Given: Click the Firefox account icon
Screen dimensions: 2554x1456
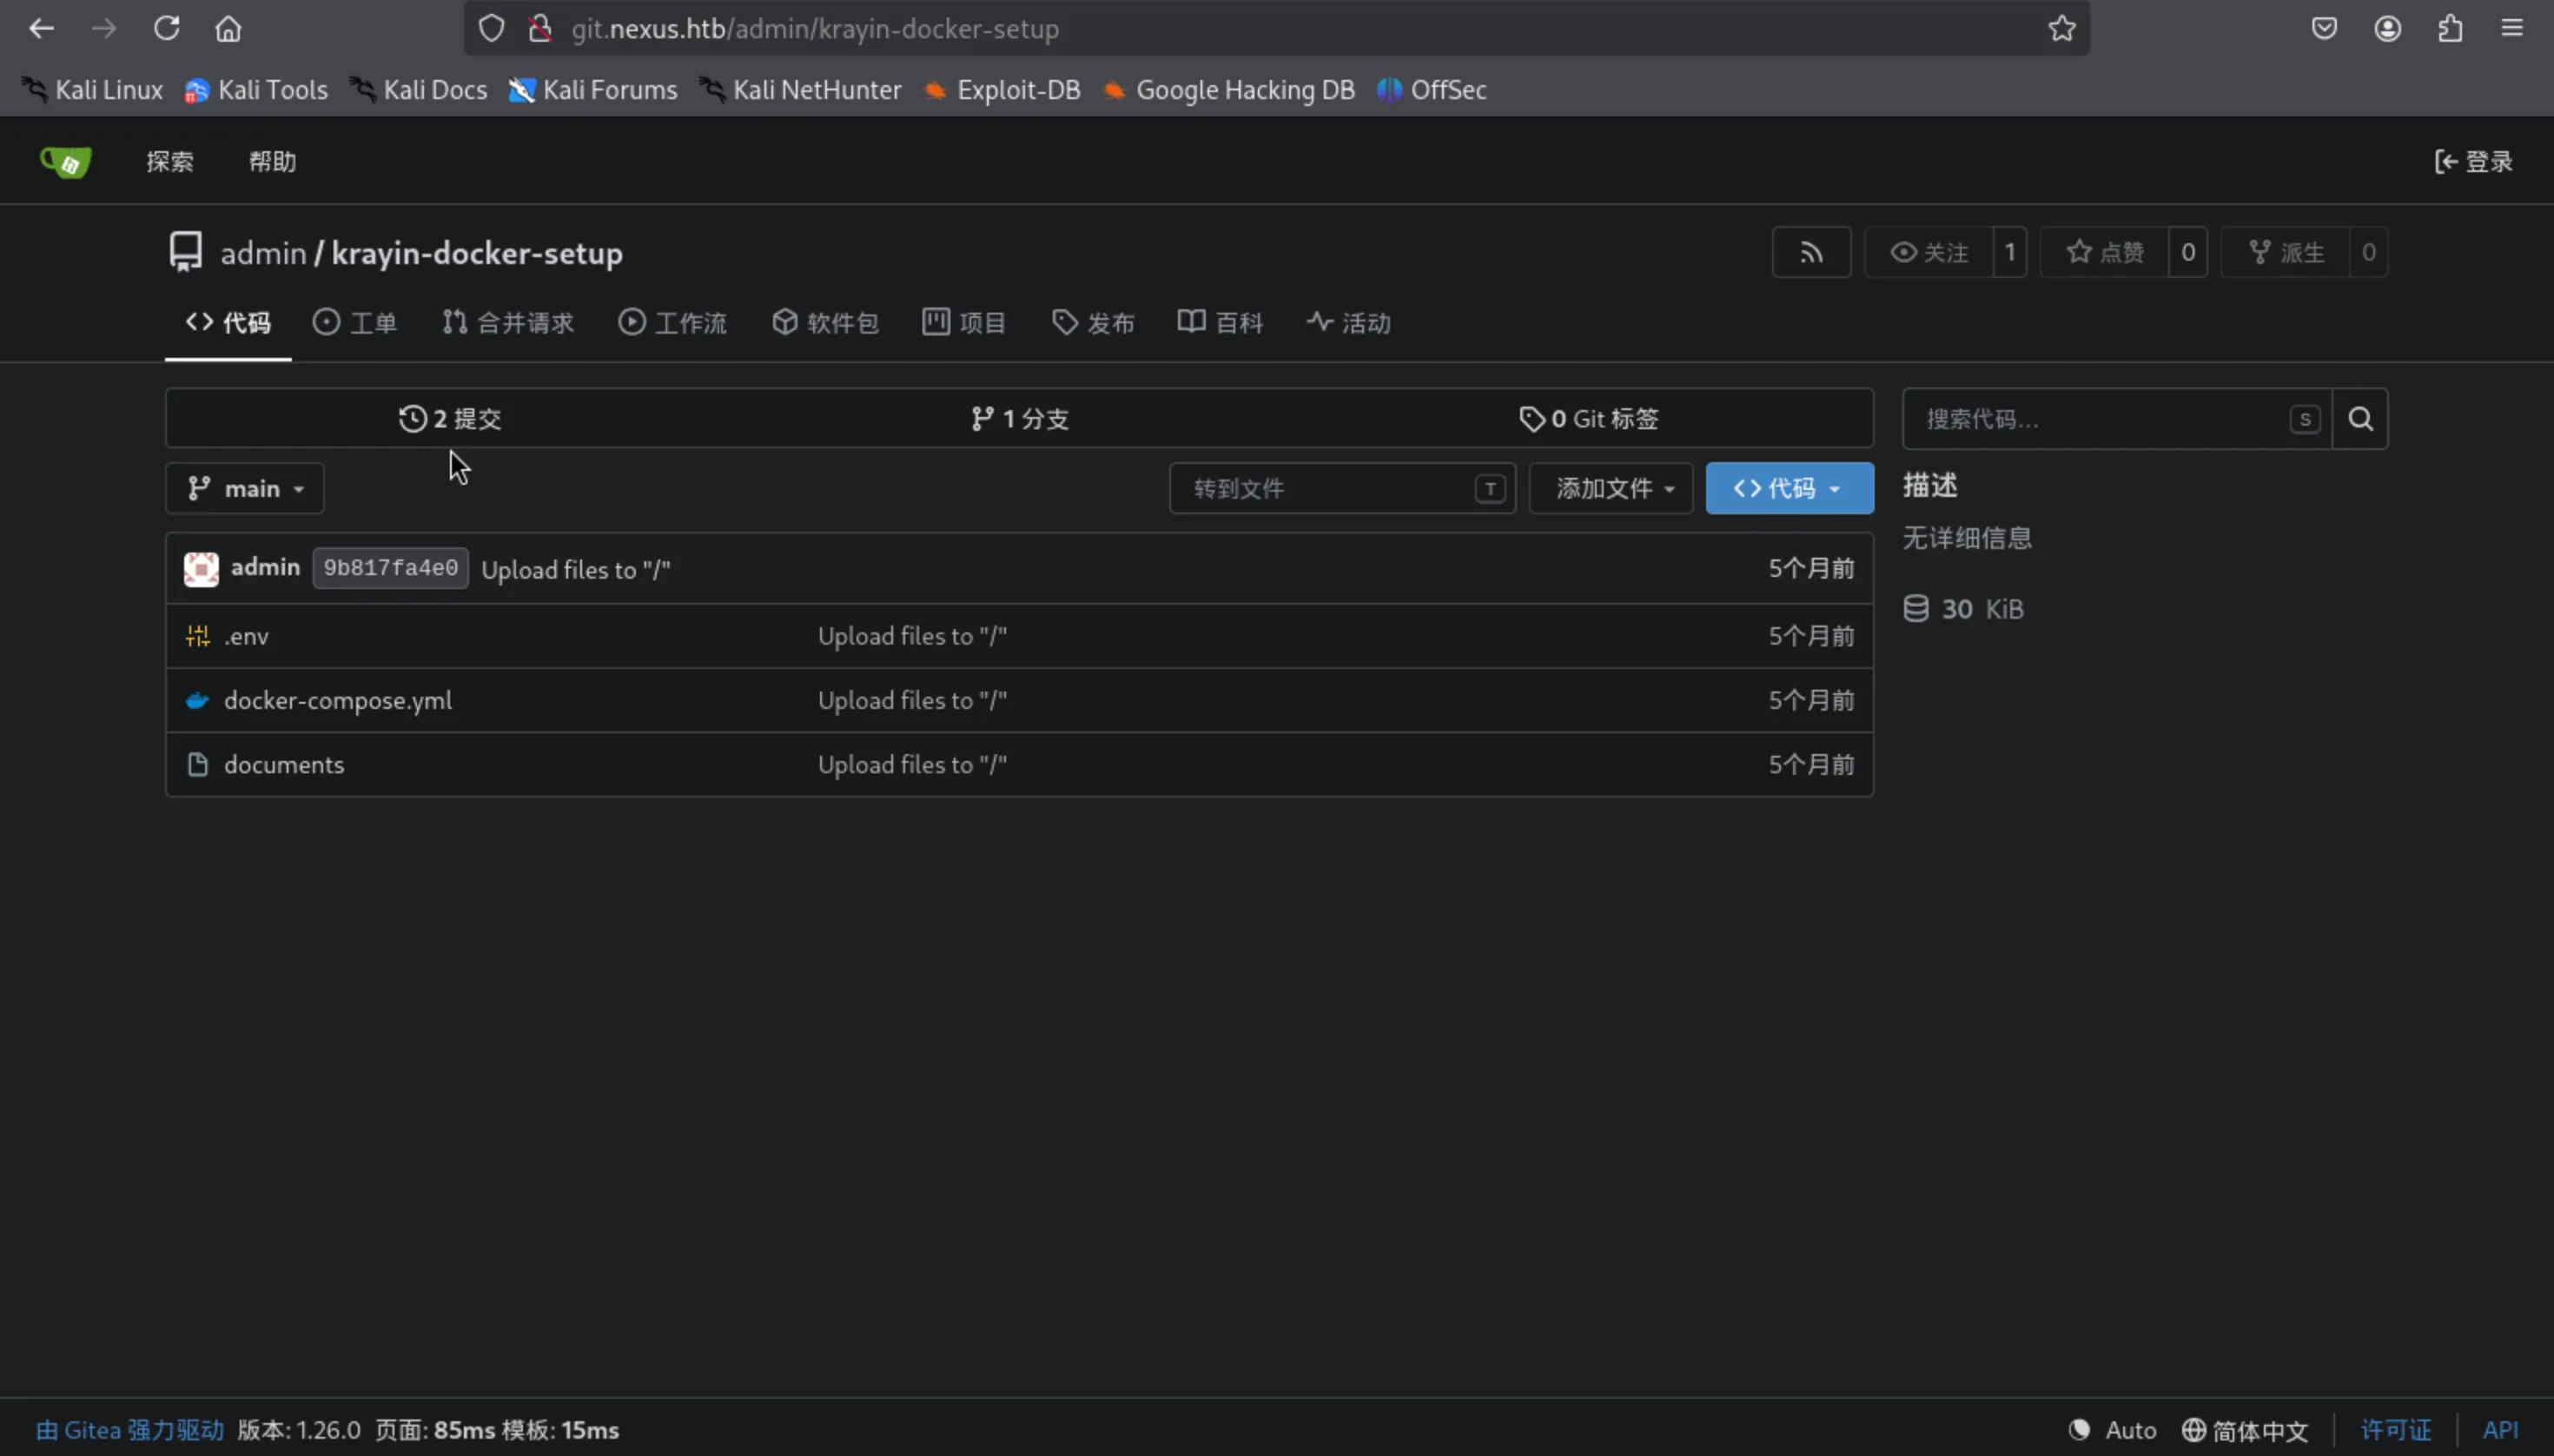Looking at the screenshot, I should (x=2388, y=28).
